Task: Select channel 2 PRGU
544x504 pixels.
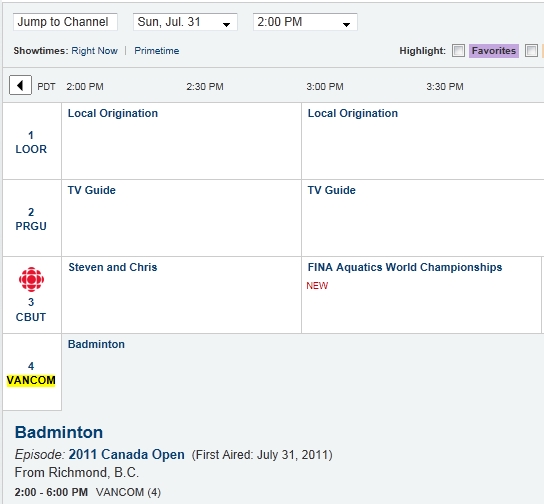Action: (x=31, y=219)
